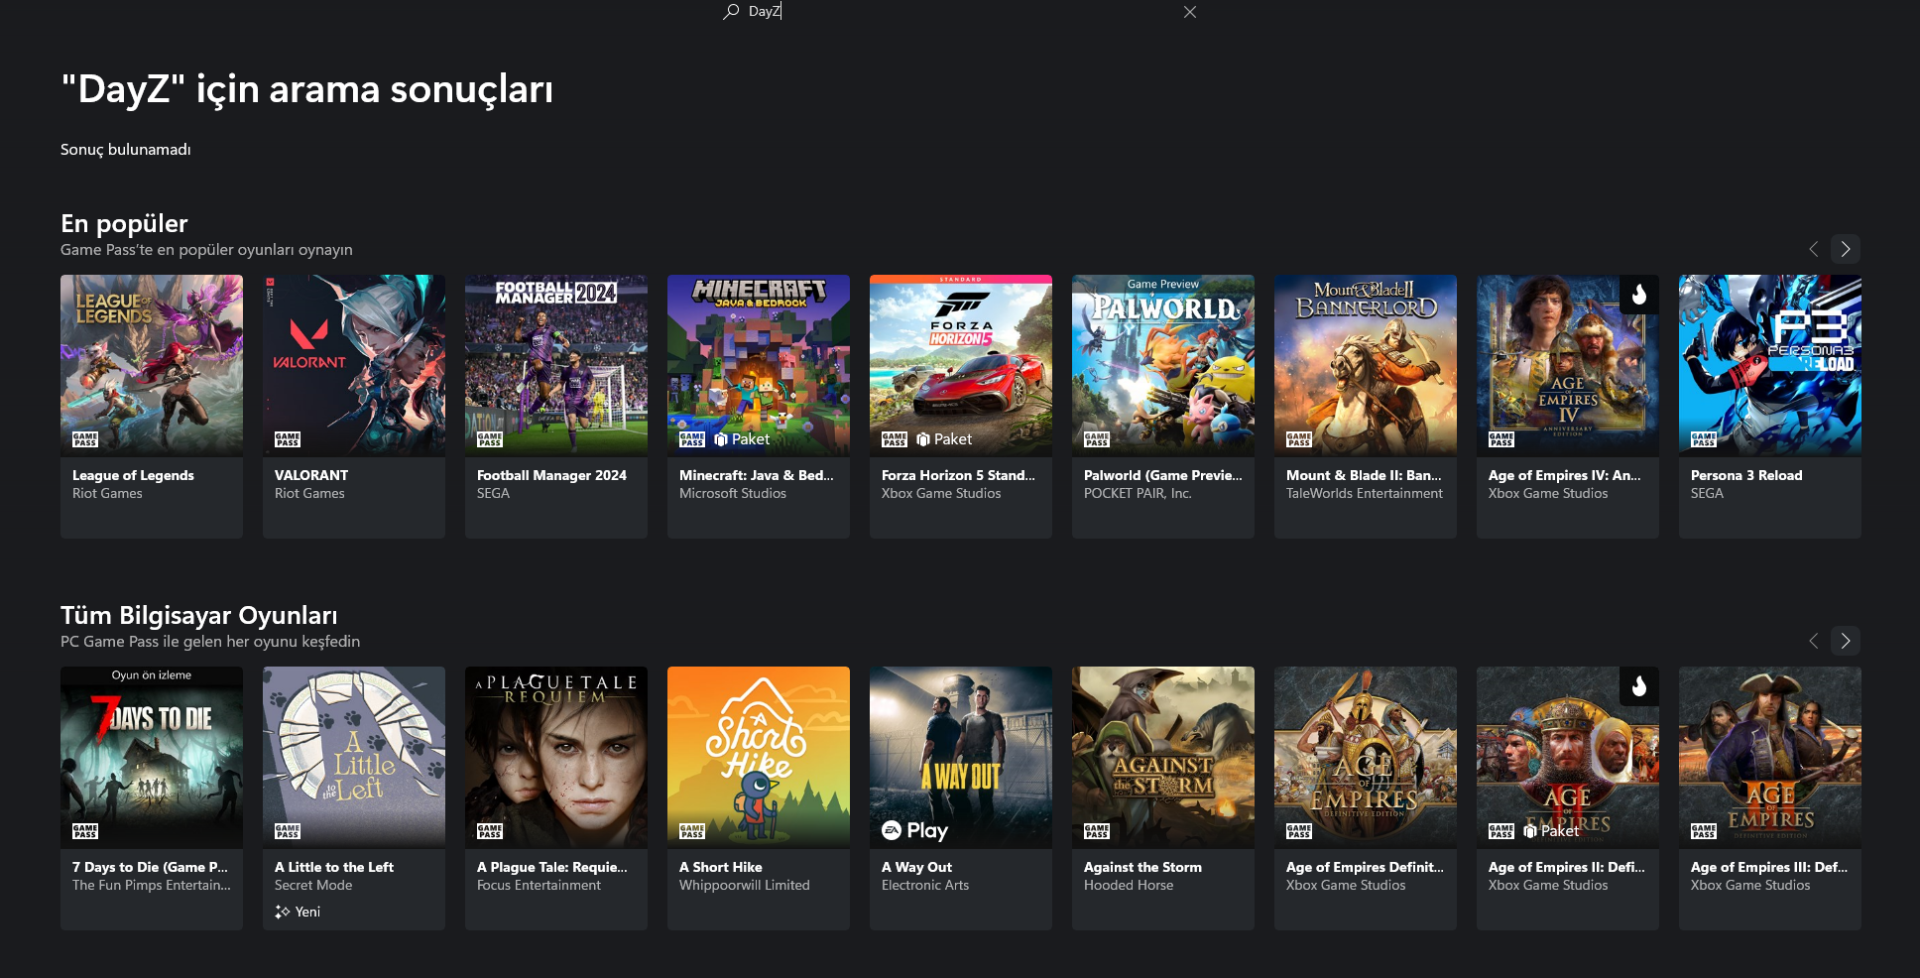Open A Way Out cover
The image size is (1920, 978).
[961, 758]
